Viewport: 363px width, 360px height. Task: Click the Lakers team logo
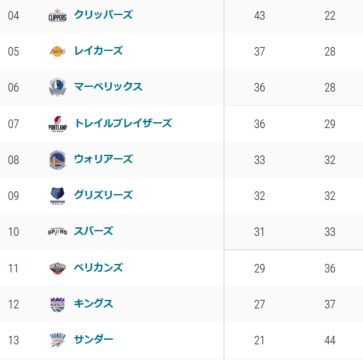click(57, 52)
